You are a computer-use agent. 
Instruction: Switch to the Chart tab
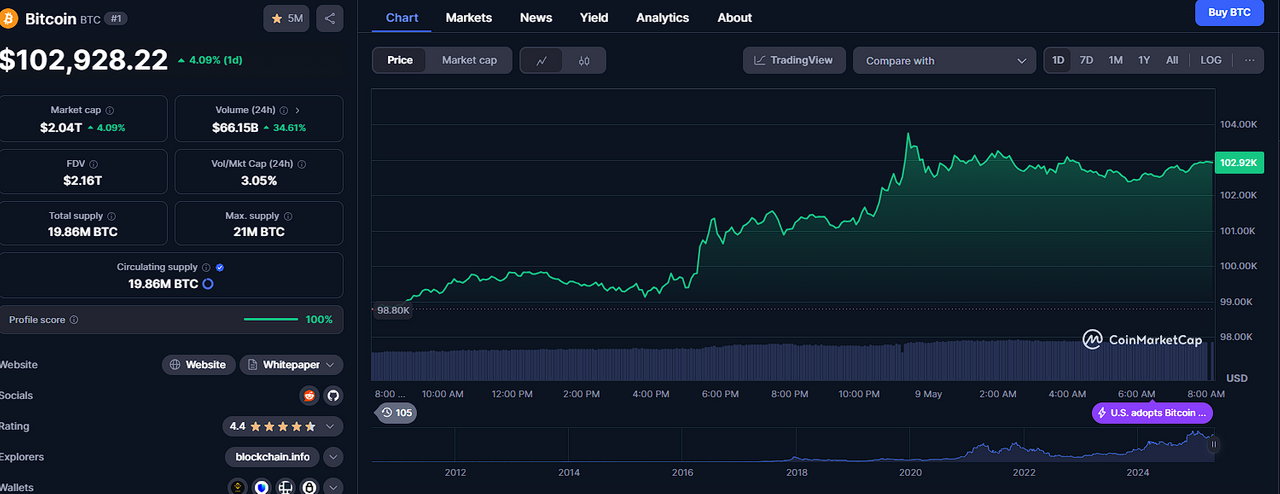coord(402,17)
